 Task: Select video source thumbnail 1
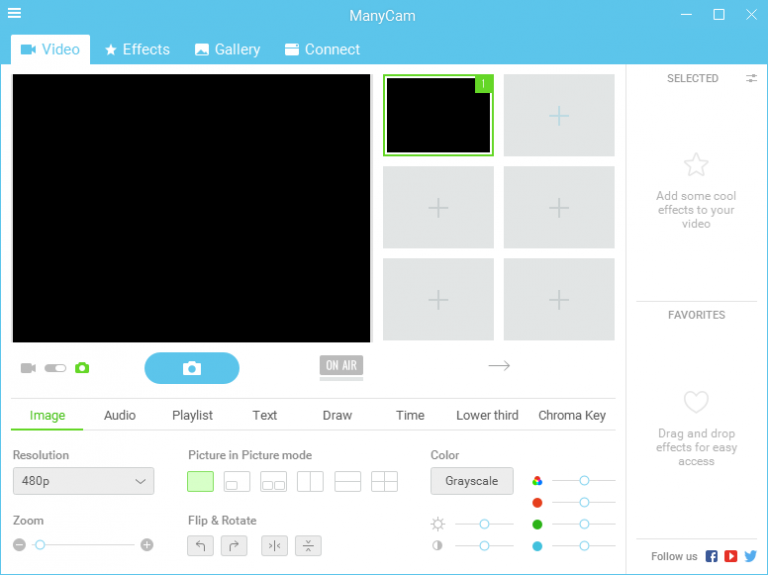click(x=438, y=115)
